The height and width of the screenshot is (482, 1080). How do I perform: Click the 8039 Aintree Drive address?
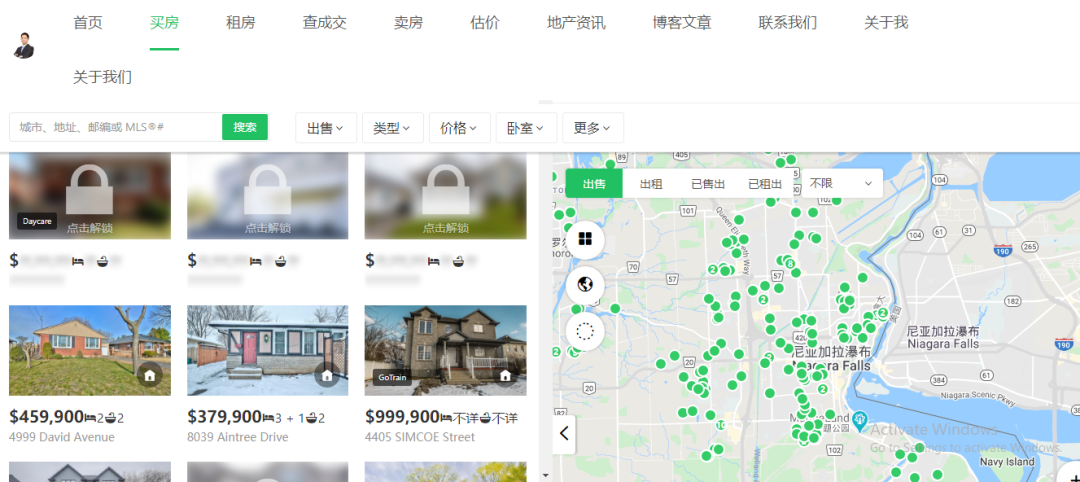(238, 437)
